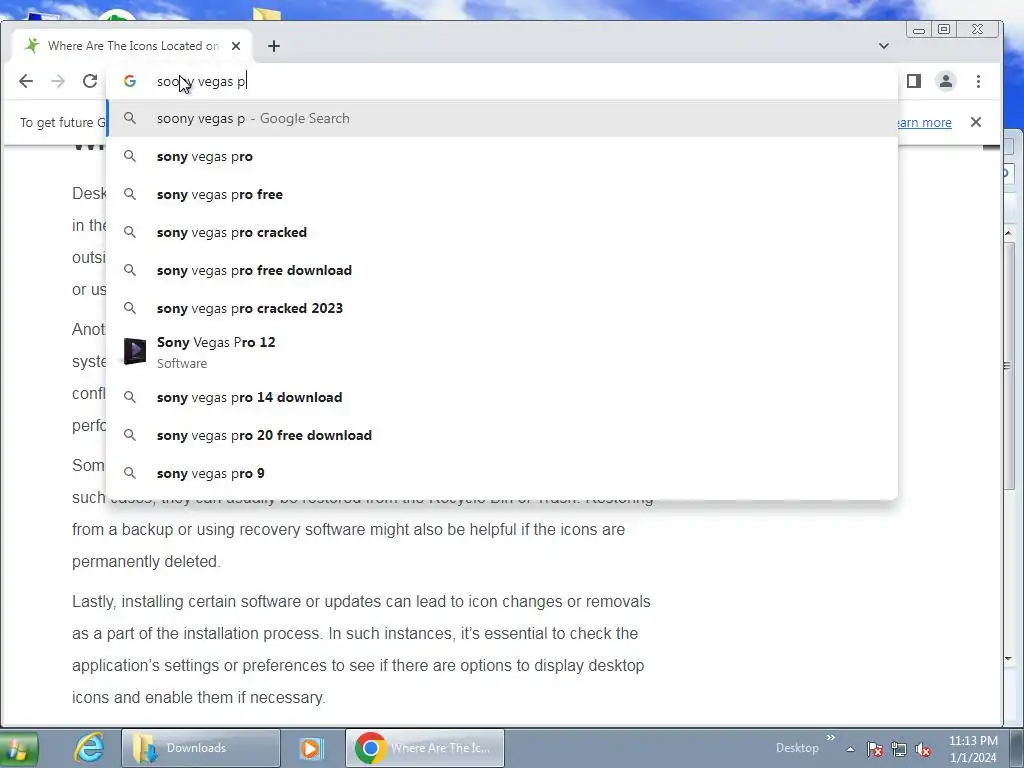Click the Desktop toolbar label in taskbar
1024x768 pixels.
click(x=797, y=748)
